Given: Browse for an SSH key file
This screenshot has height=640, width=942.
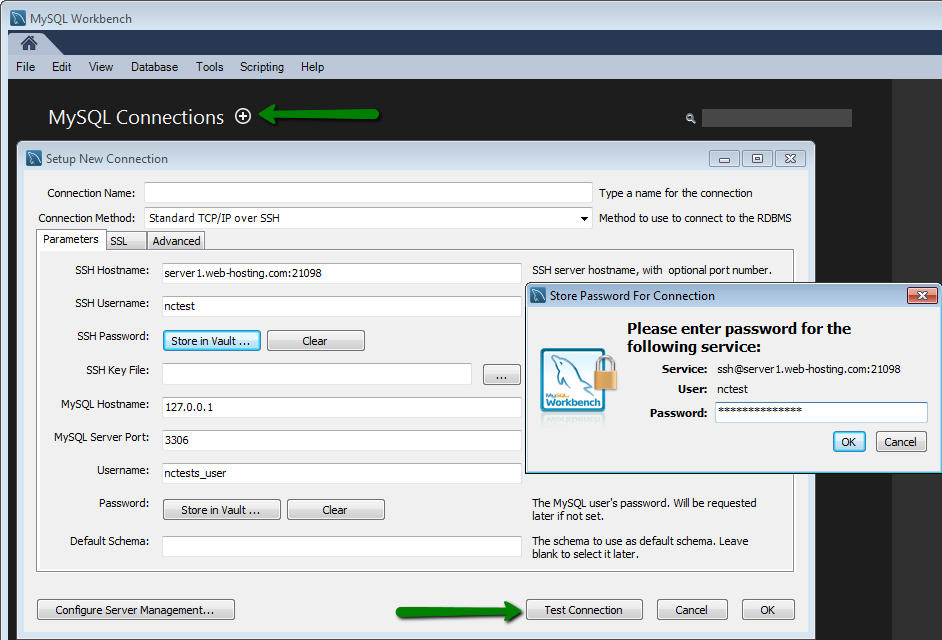Looking at the screenshot, I should point(501,374).
